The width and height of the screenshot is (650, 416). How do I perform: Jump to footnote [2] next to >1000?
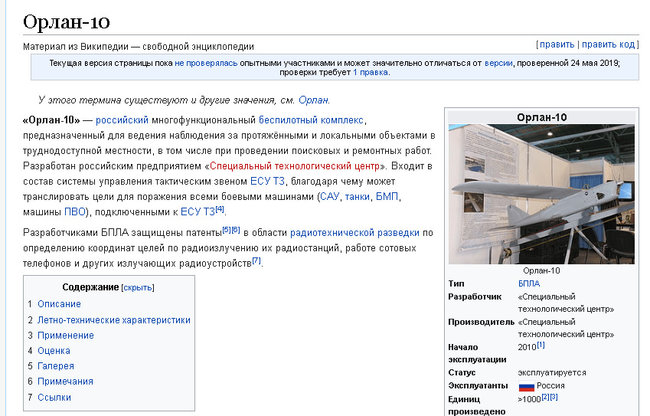click(545, 397)
